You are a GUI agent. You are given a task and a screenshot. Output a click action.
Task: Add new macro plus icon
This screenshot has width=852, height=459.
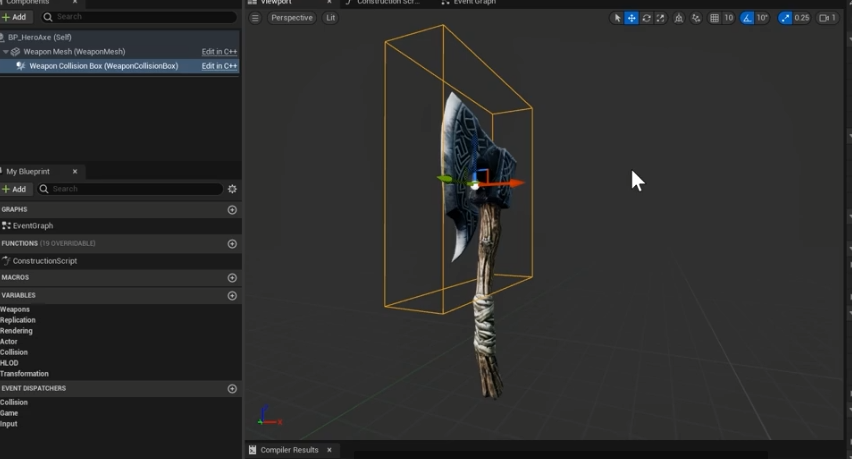[x=232, y=278]
